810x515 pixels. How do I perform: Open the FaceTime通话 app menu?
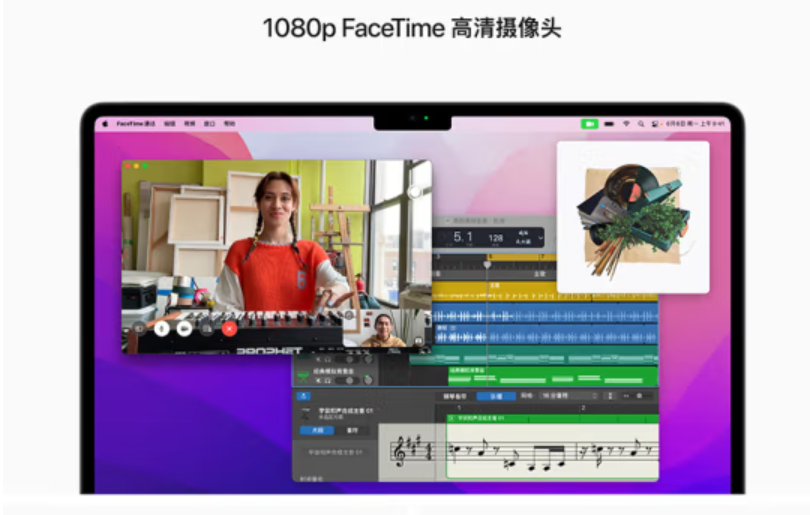[x=135, y=124]
